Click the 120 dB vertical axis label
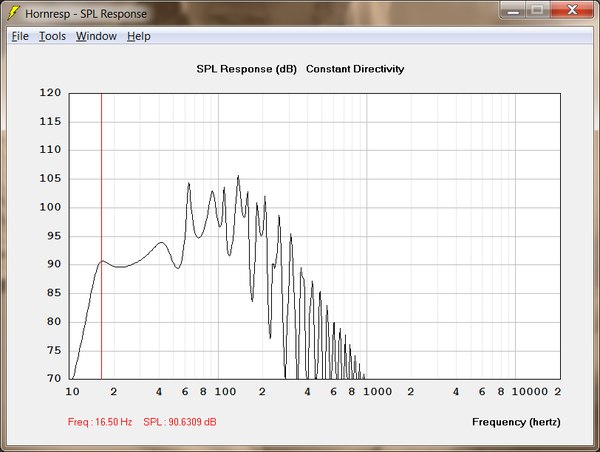This screenshot has height=452, width=600. tap(50, 93)
